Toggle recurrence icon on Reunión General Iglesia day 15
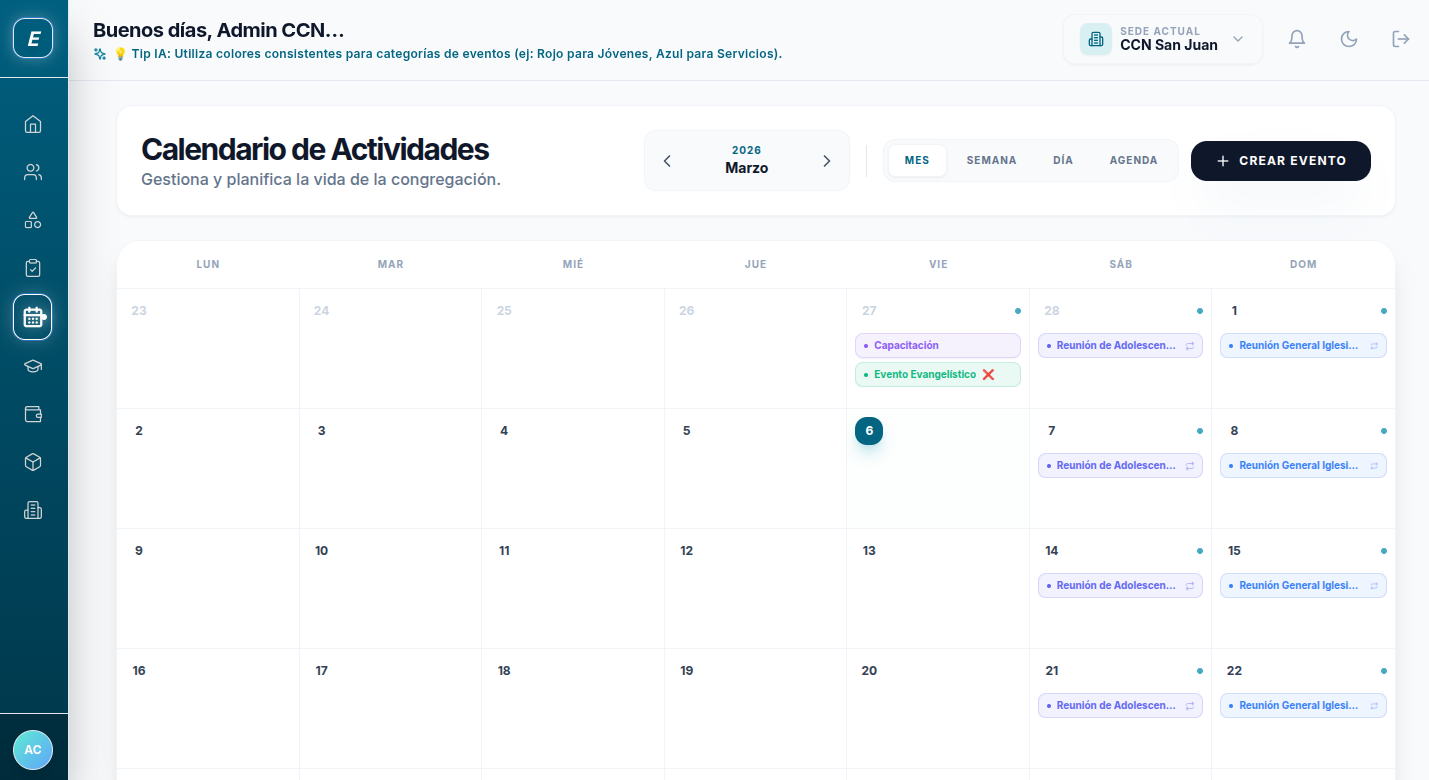Viewport: 1429px width, 780px height. [1374, 585]
